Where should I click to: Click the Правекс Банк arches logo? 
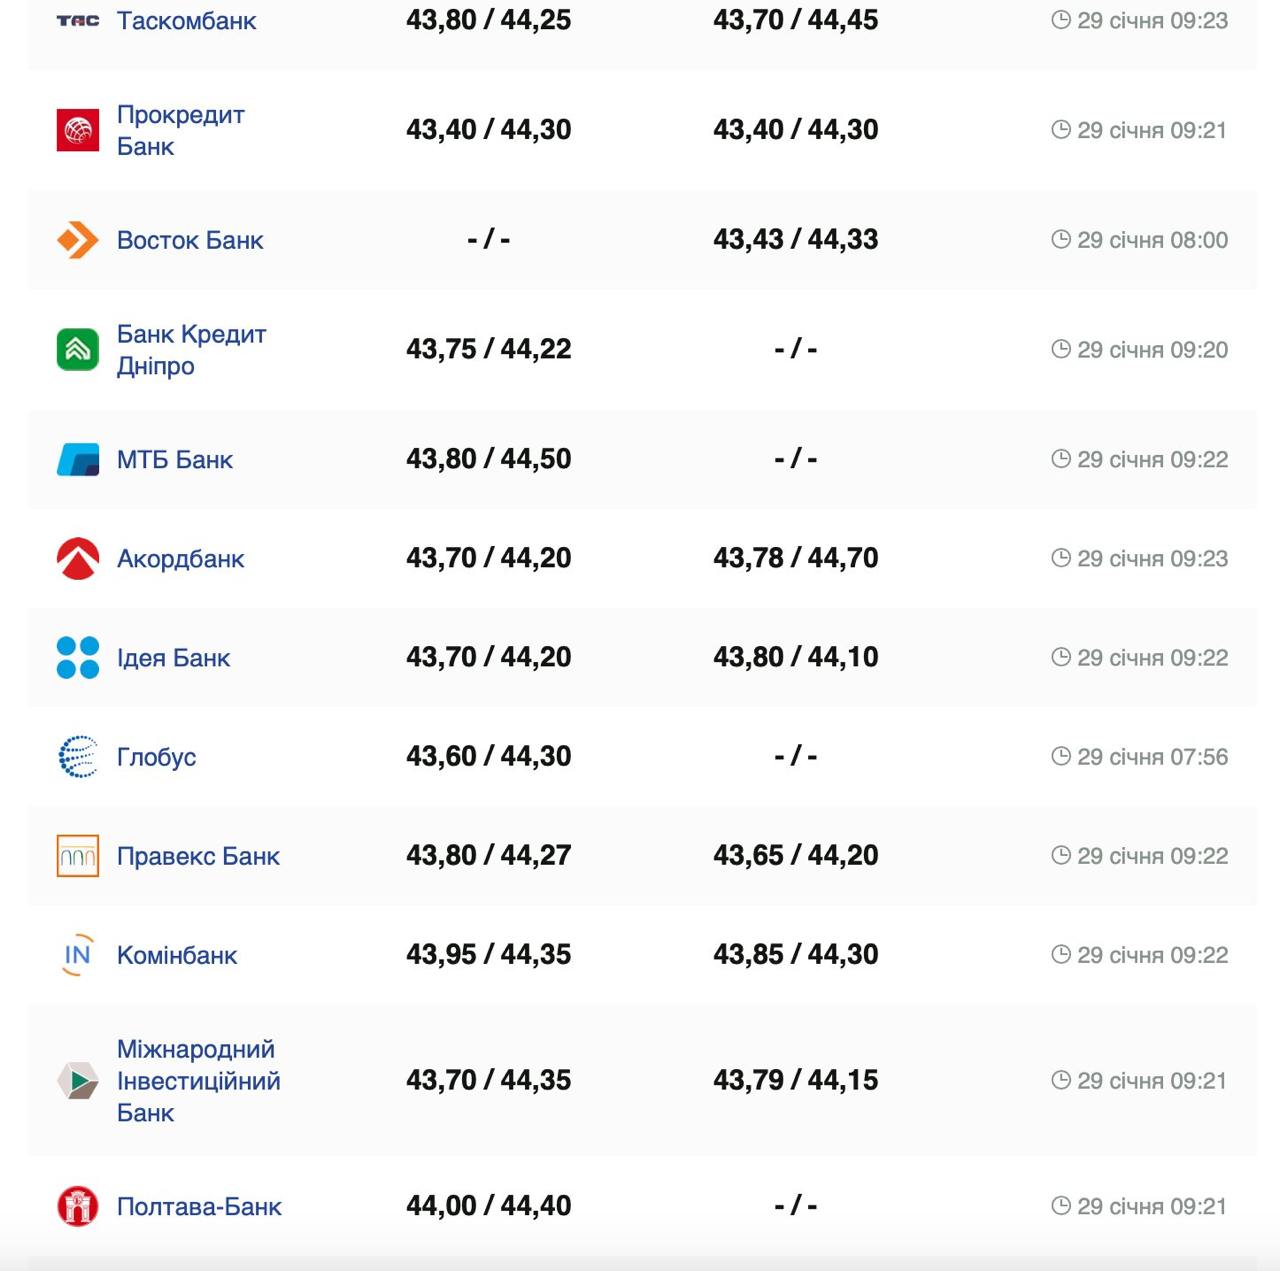78,856
